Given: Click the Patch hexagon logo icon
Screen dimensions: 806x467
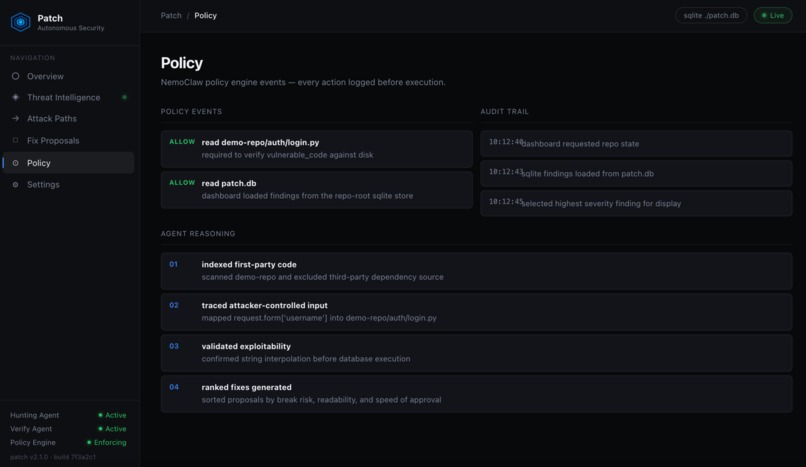Looking at the screenshot, I should [21, 22].
